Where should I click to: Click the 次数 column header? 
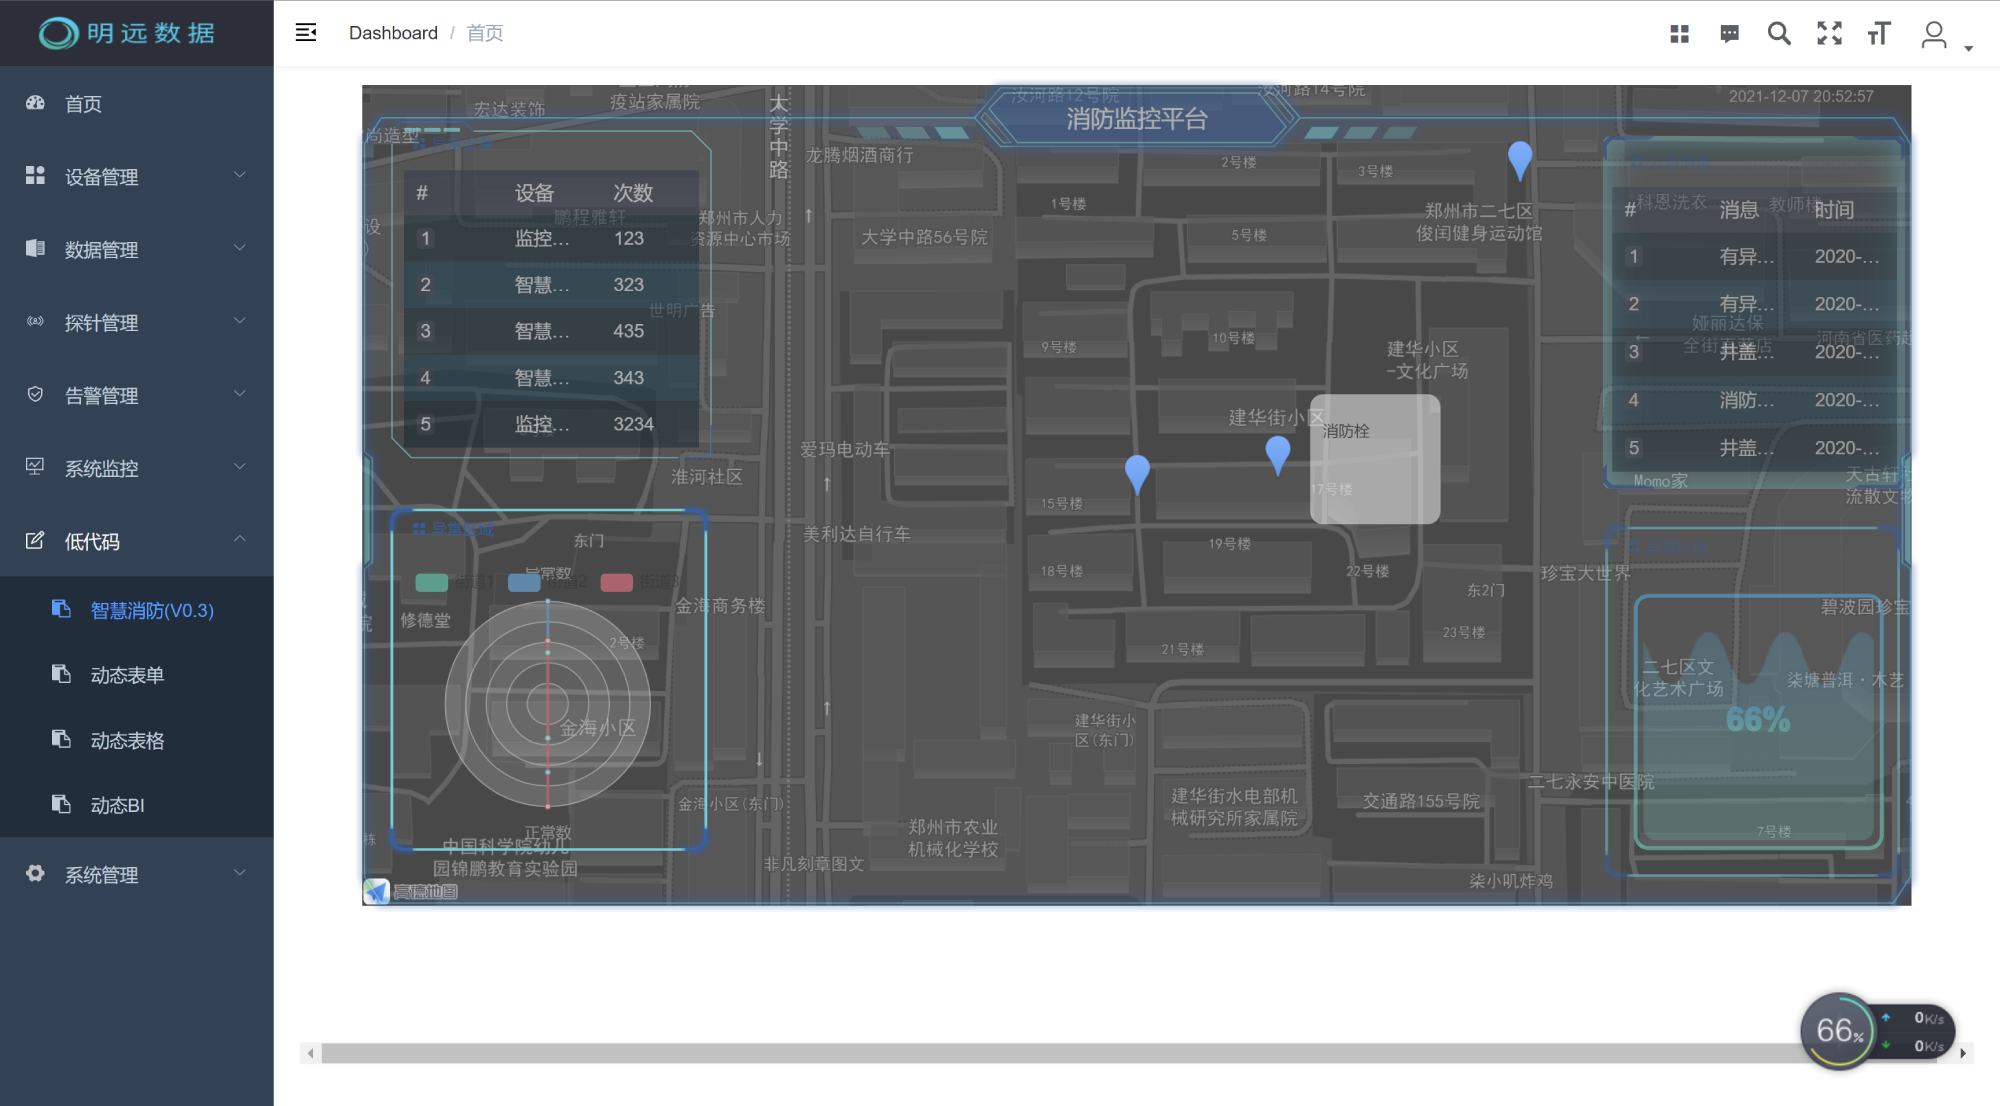633,193
